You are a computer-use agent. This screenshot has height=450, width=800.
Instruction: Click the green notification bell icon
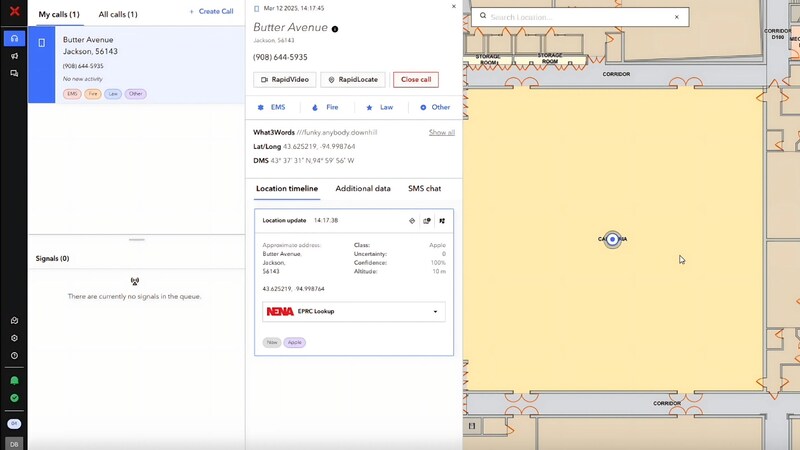coord(14,380)
